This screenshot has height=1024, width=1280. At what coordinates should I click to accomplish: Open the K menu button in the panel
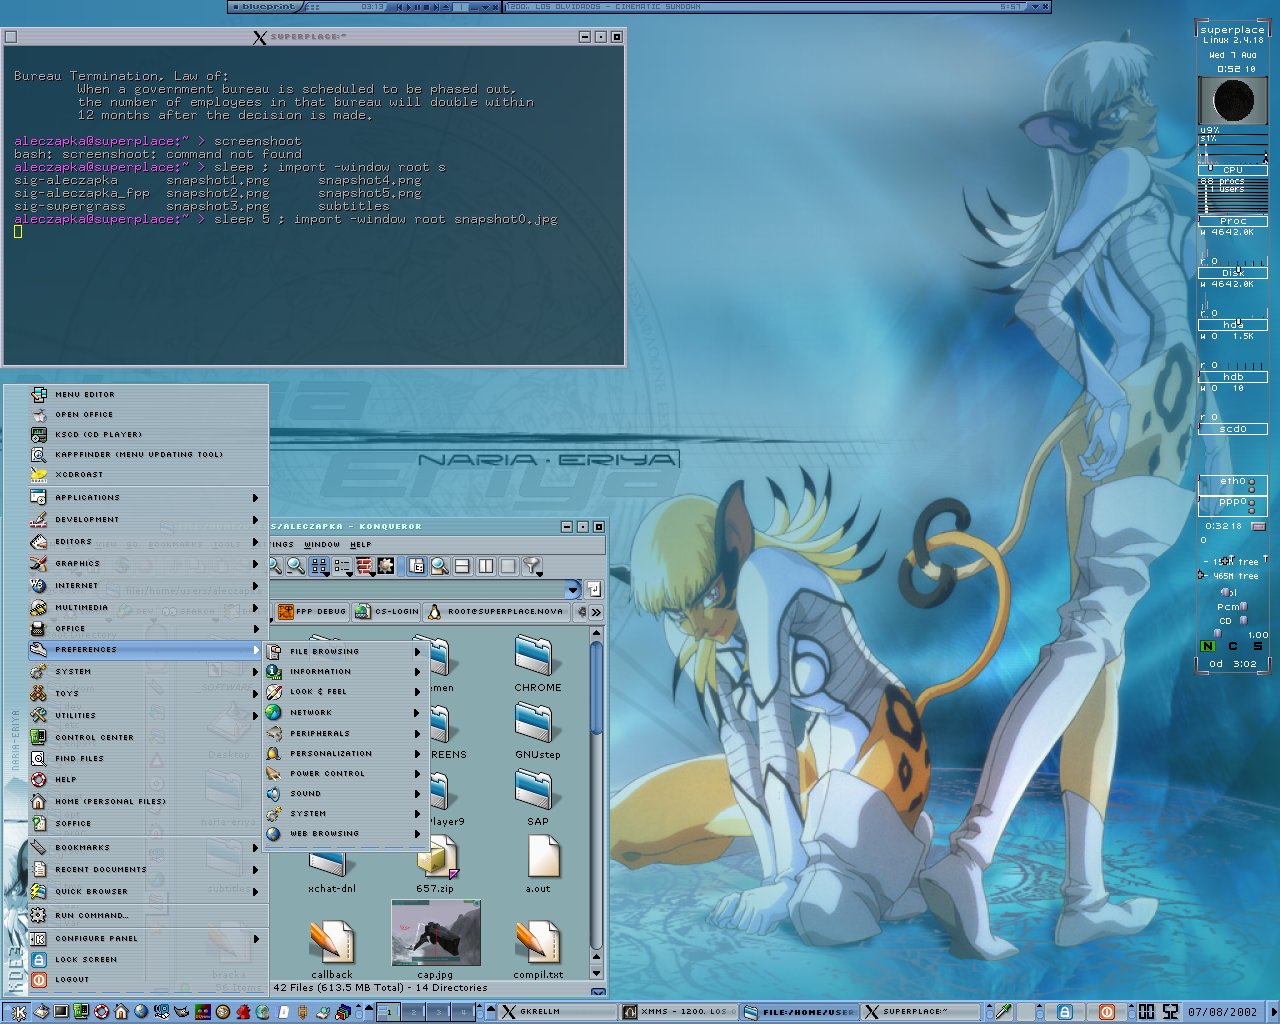point(19,1012)
